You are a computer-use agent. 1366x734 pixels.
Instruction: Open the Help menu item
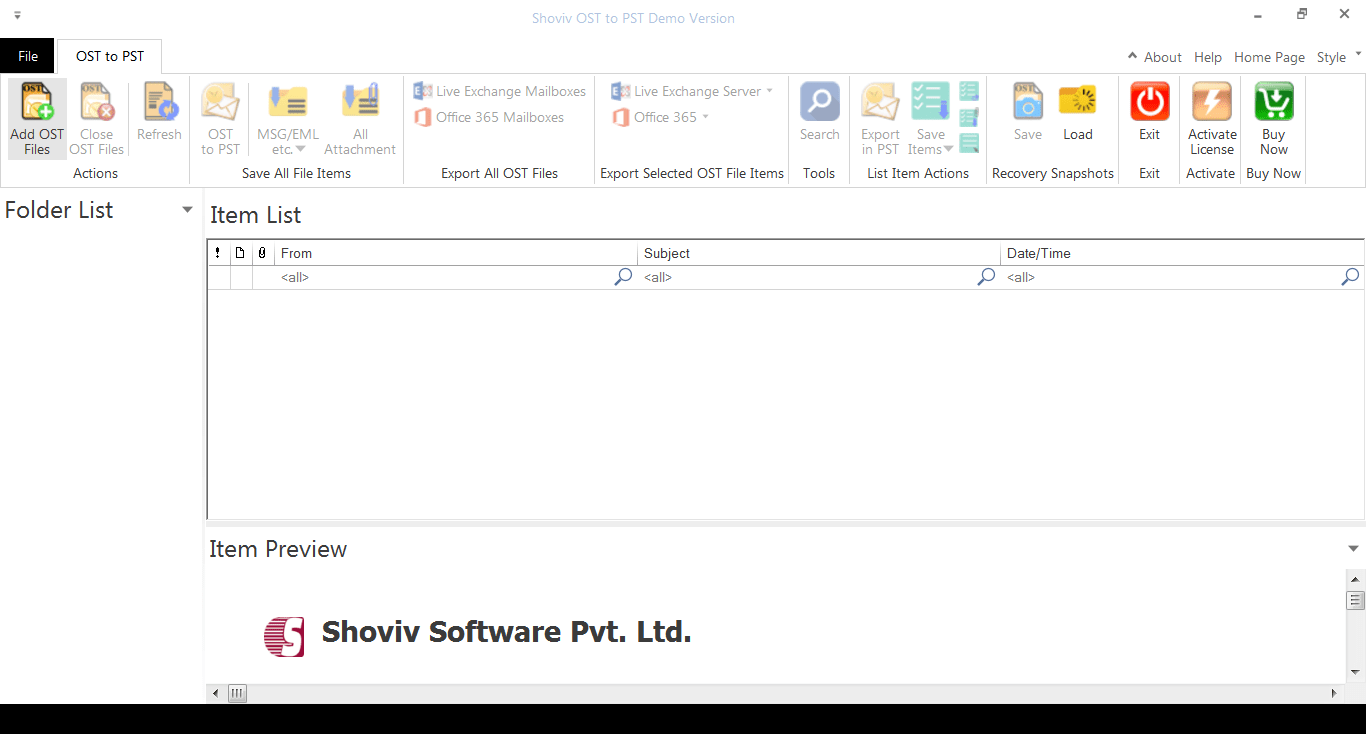[x=1208, y=57]
